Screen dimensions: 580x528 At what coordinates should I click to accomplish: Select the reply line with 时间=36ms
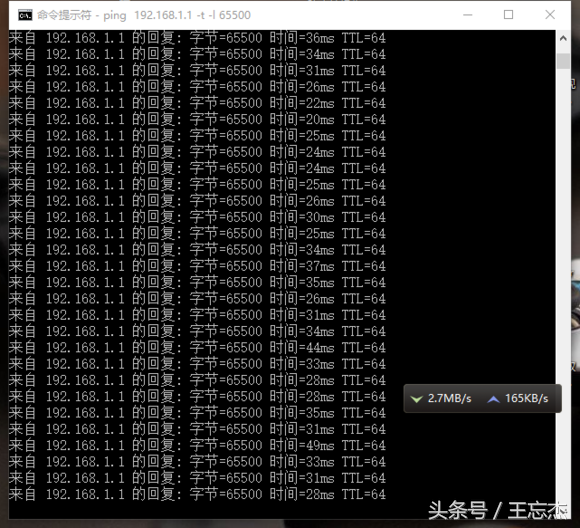pyautogui.click(x=197, y=38)
